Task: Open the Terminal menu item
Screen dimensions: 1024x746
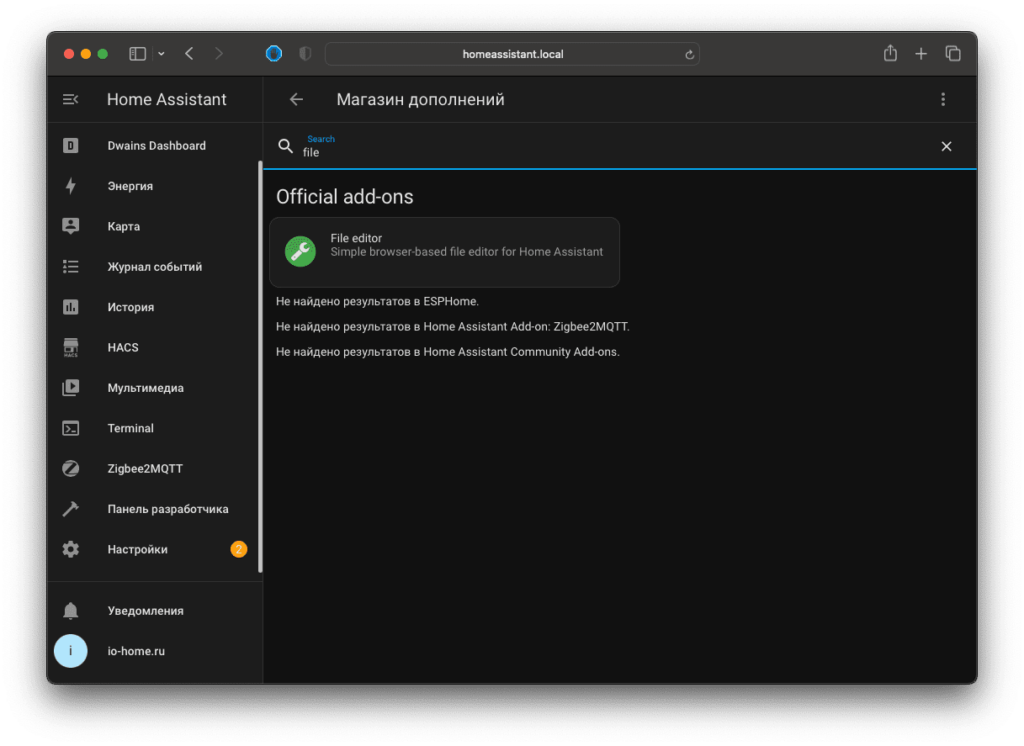Action: click(155, 429)
